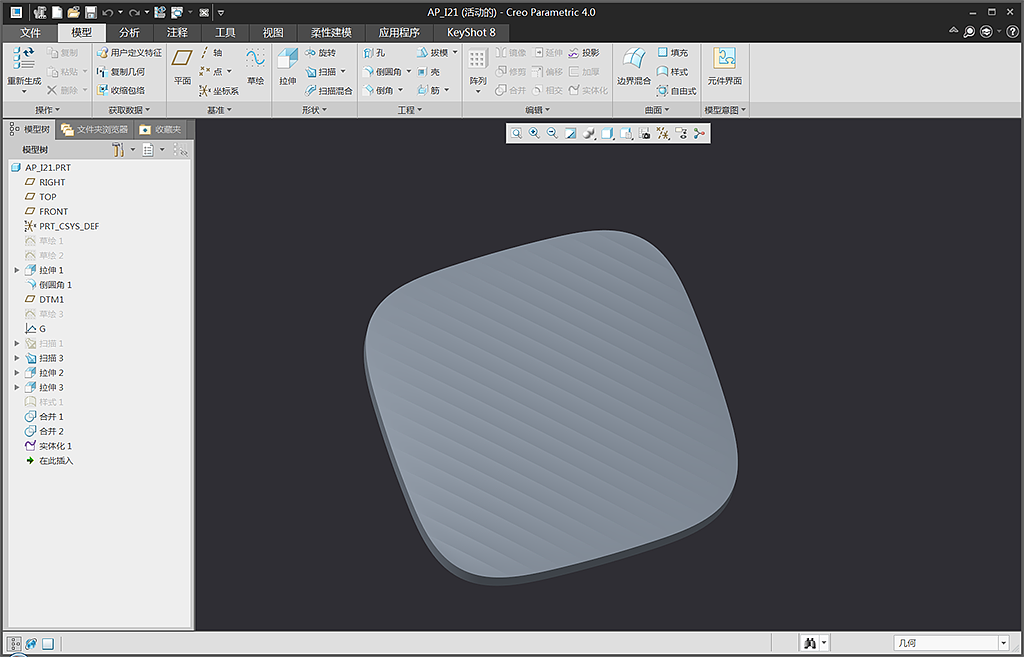The height and width of the screenshot is (657, 1024).
Task: Open the 工程 group dropdown
Action: tap(409, 110)
